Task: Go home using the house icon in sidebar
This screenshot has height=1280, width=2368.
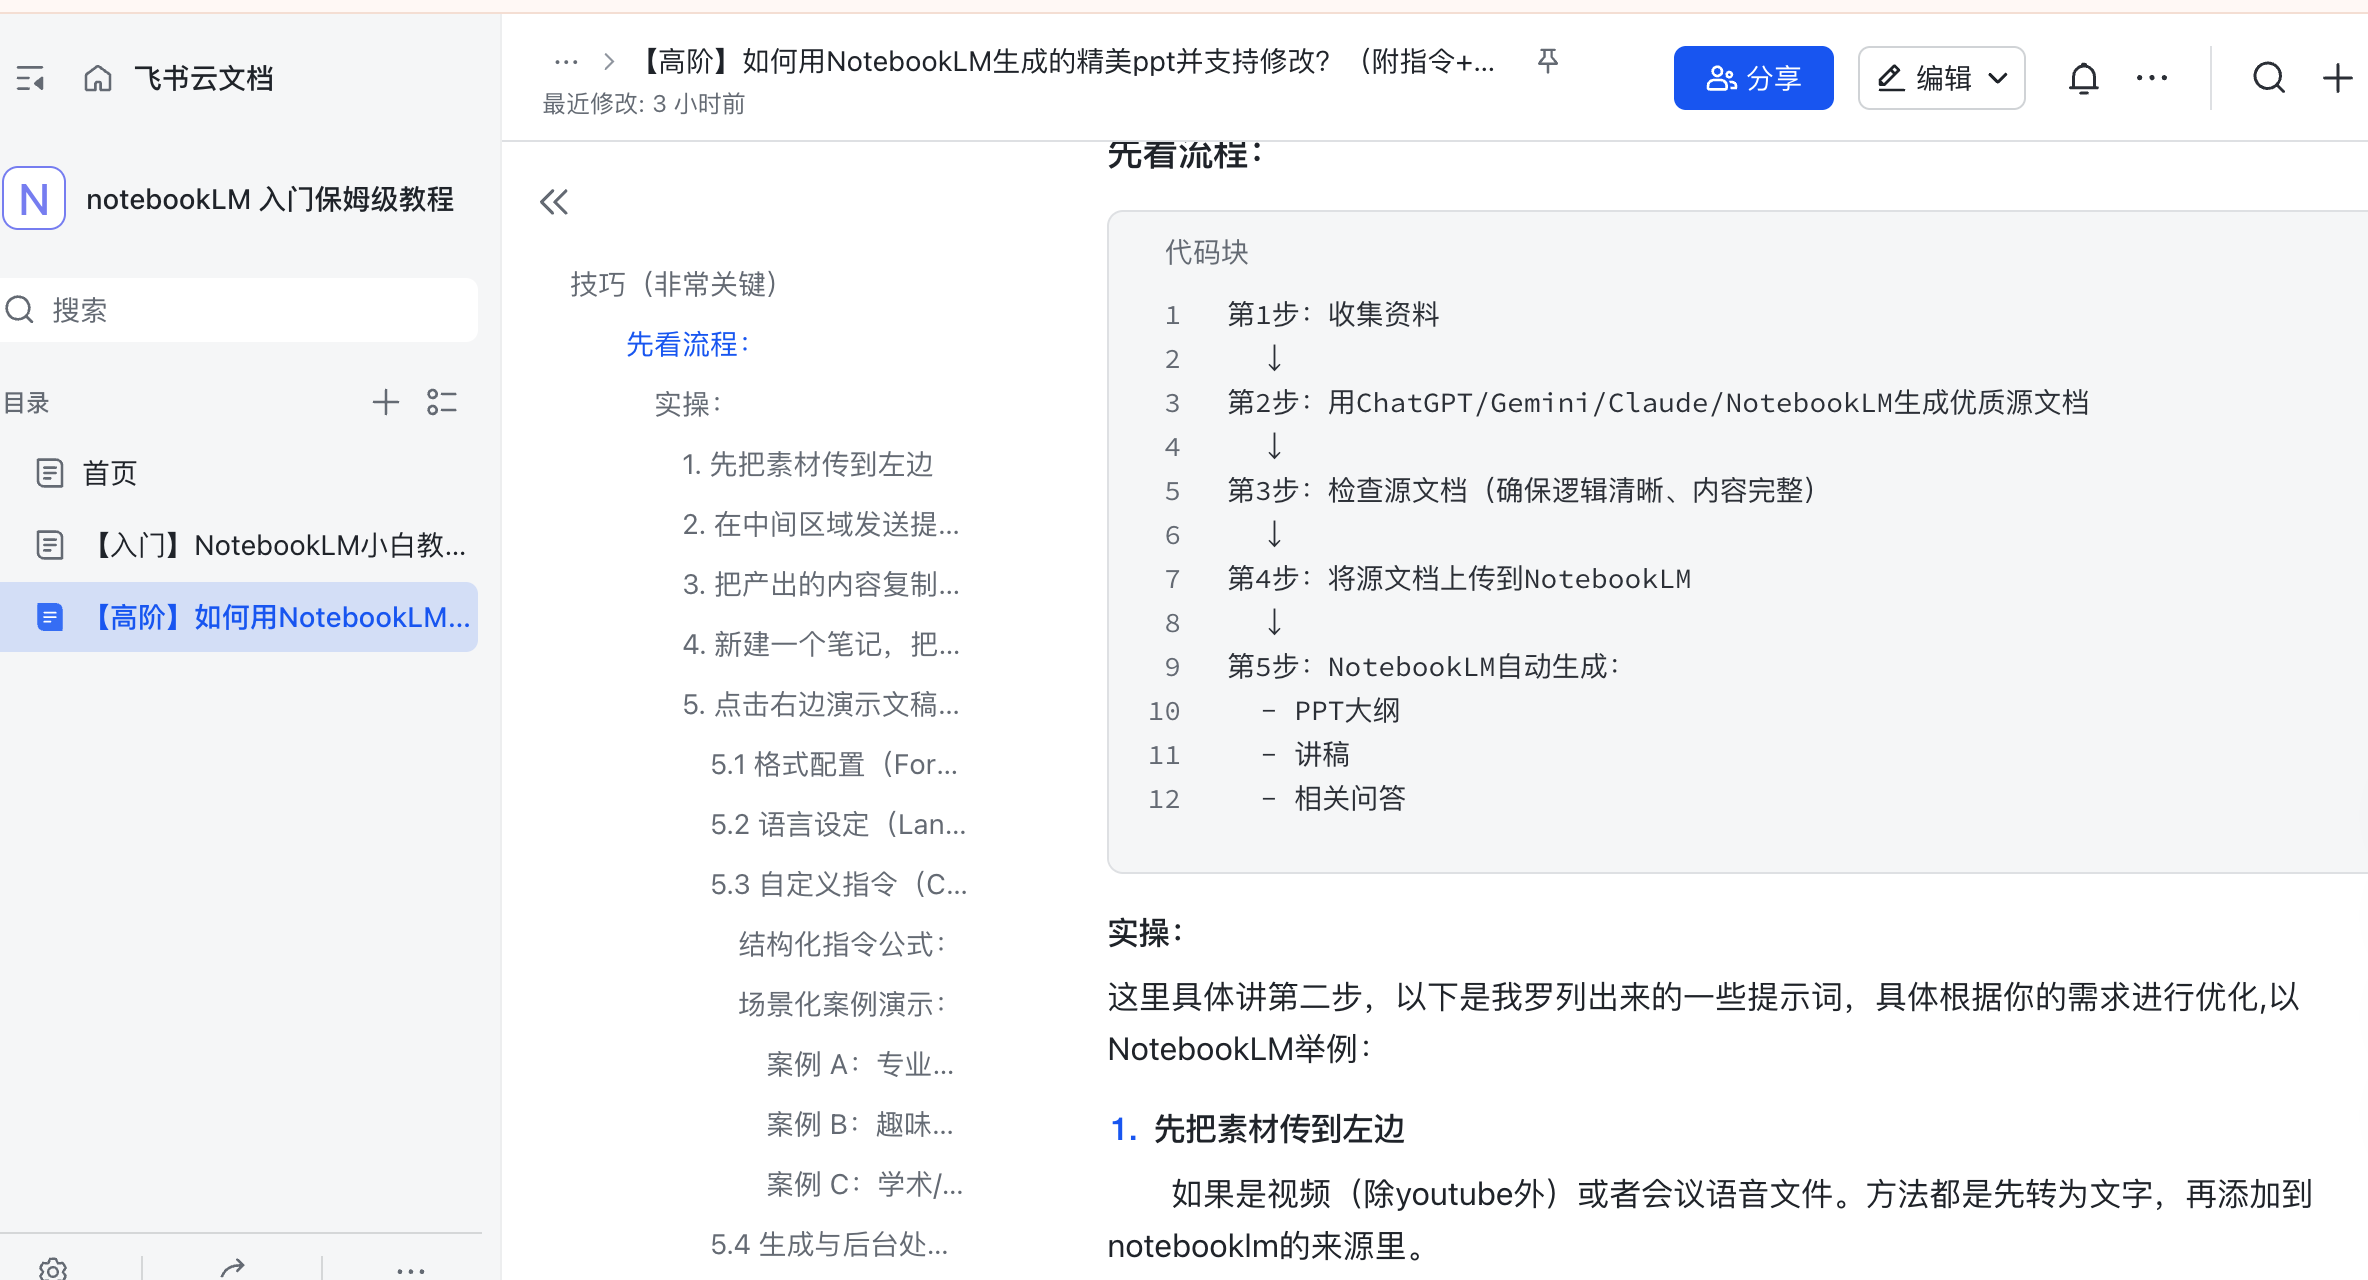Action: click(x=97, y=77)
